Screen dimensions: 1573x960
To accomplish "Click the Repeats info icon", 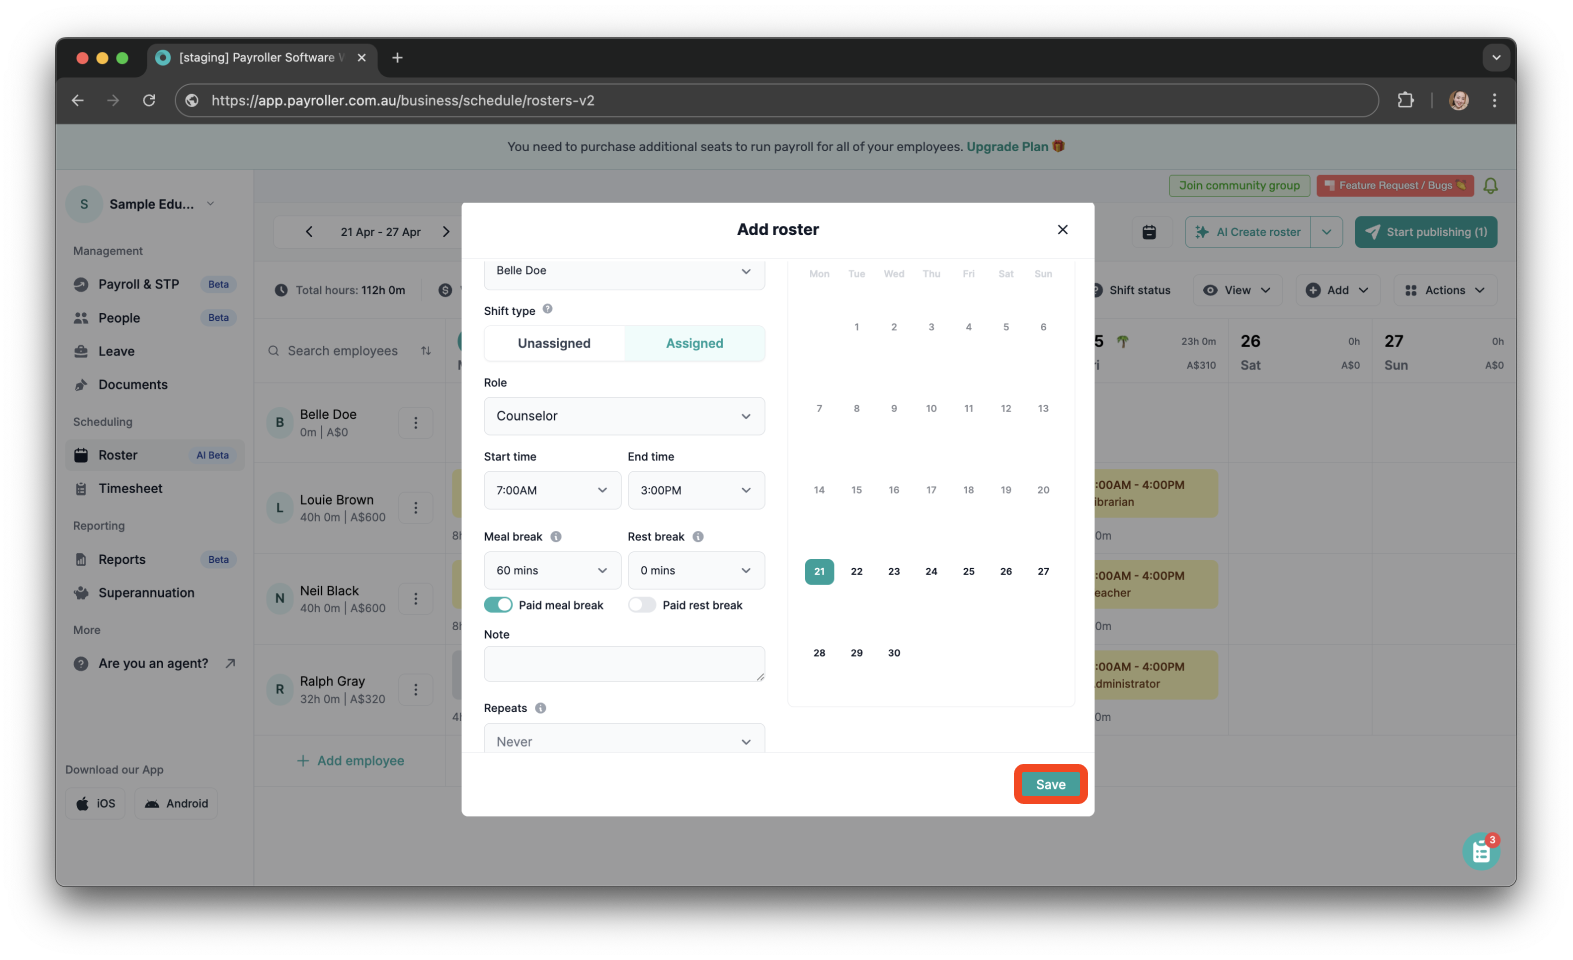I will 540,708.
